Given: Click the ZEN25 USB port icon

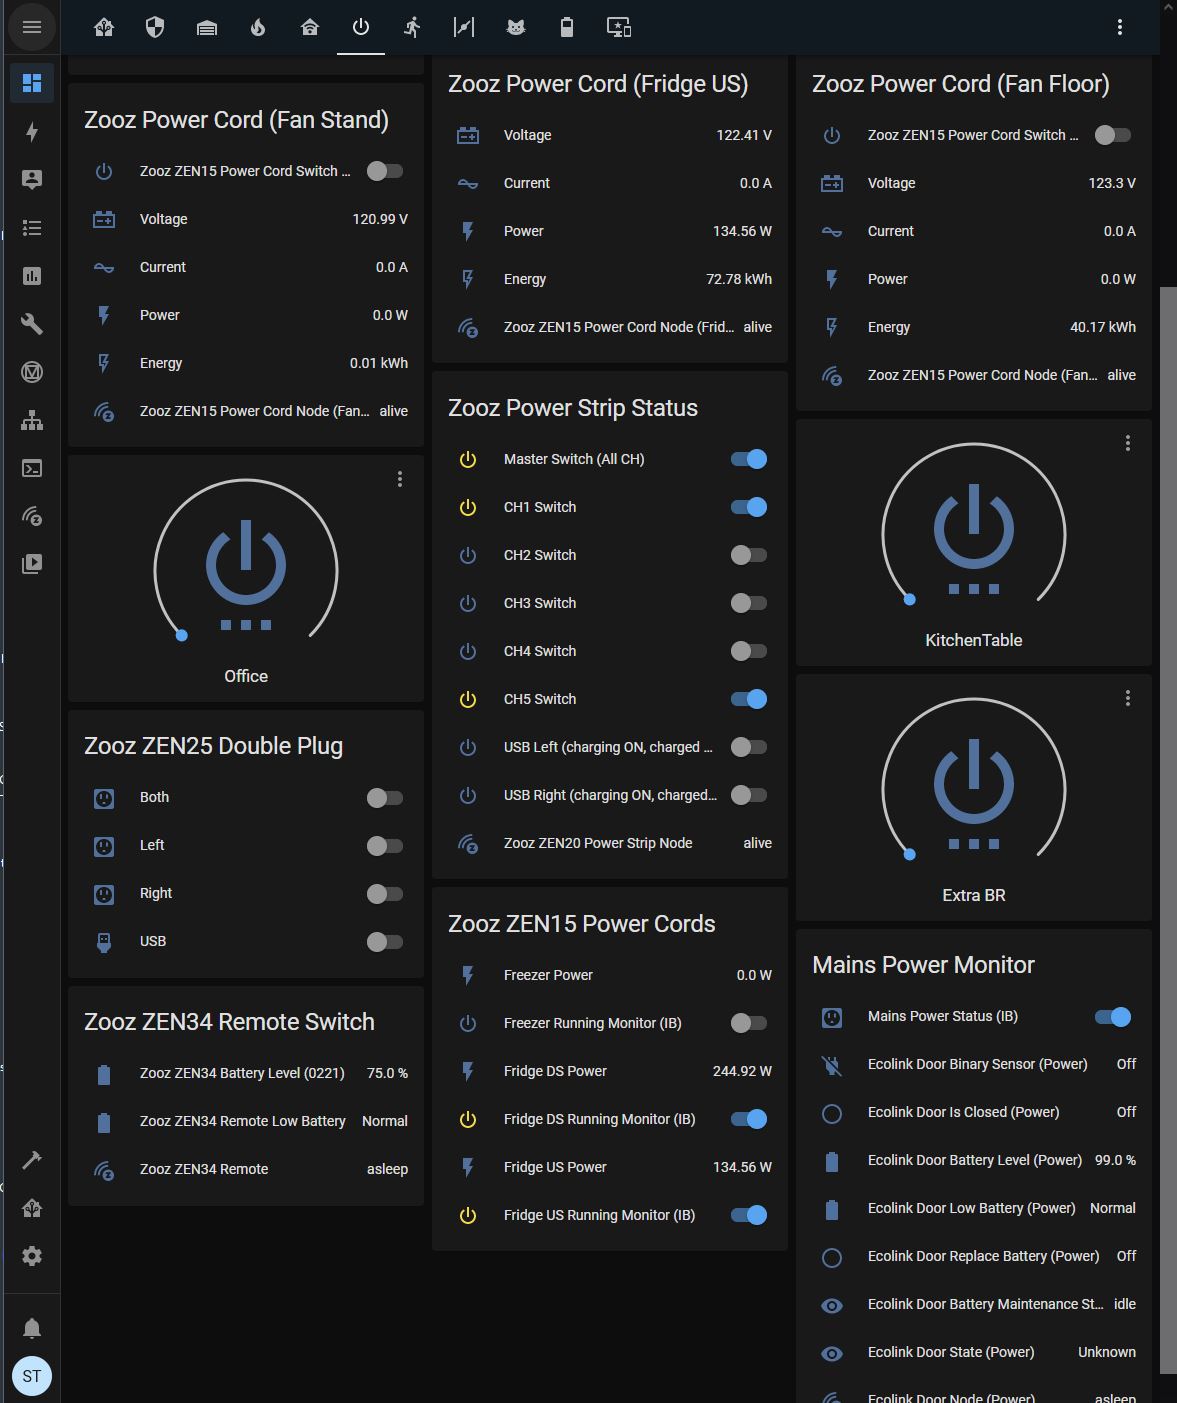Looking at the screenshot, I should (x=104, y=942).
